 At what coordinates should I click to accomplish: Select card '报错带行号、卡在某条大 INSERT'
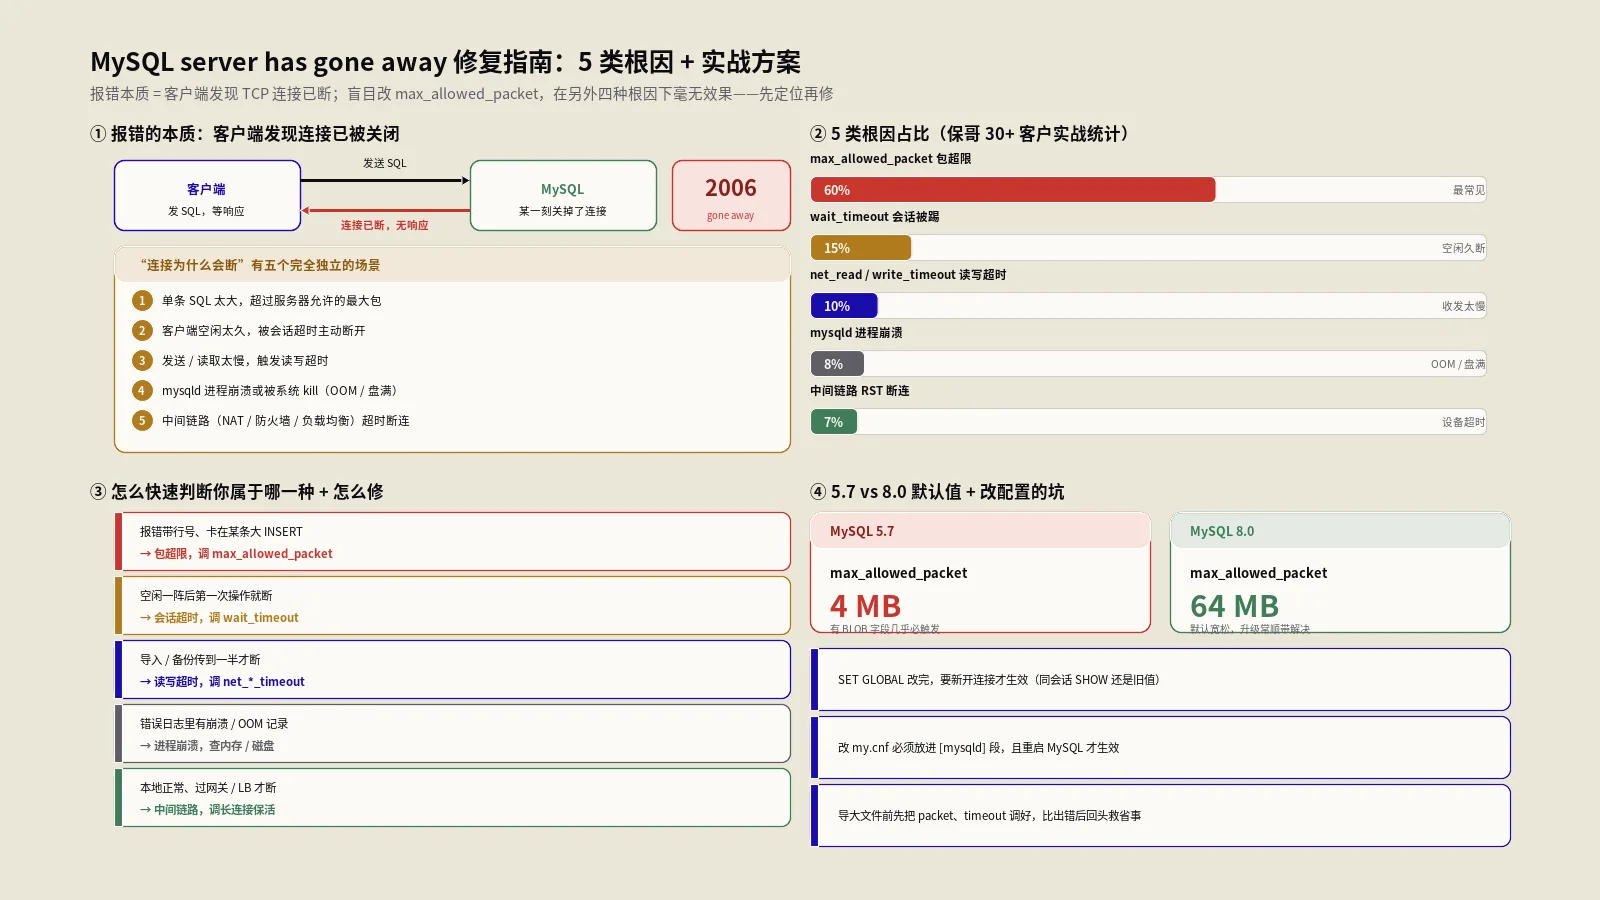click(453, 542)
